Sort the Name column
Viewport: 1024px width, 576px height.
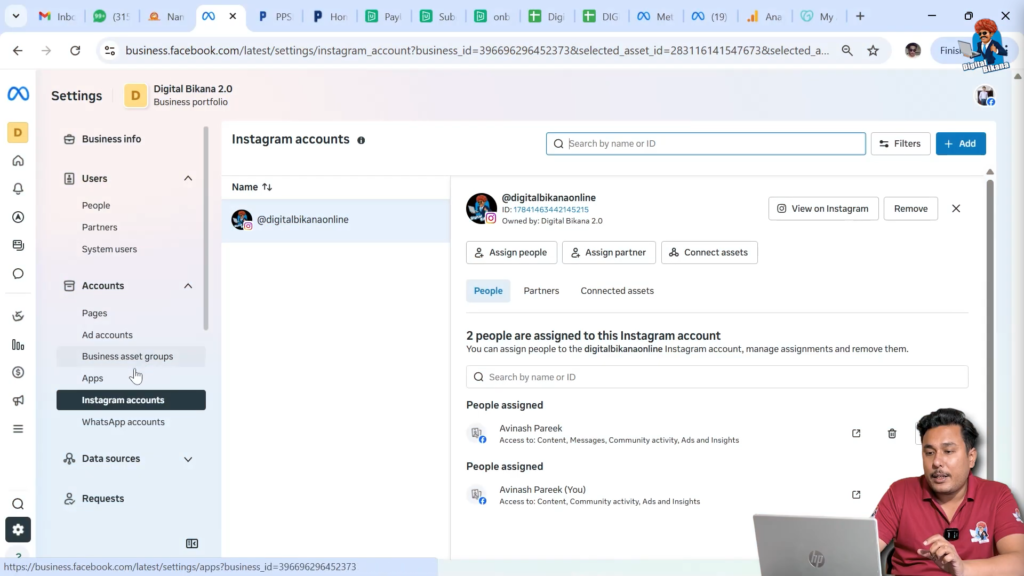click(251, 187)
